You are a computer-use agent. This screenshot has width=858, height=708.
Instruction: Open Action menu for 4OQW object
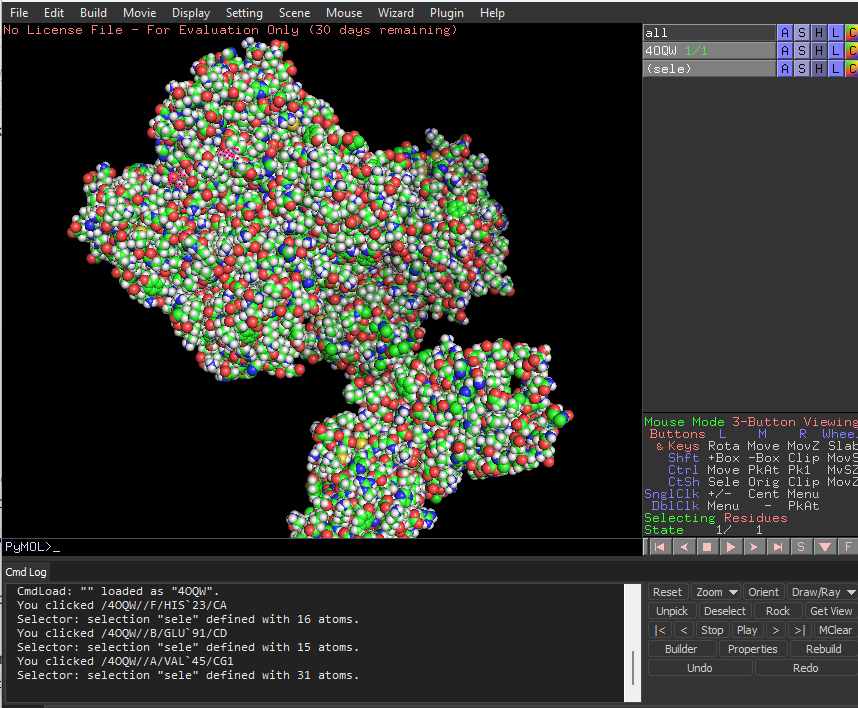(785, 51)
